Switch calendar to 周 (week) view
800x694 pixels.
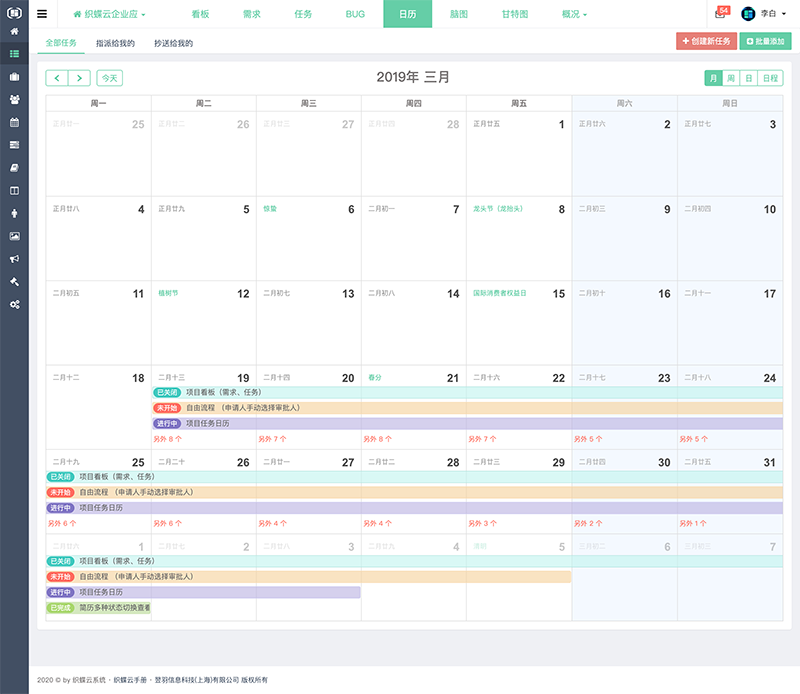tap(731, 78)
